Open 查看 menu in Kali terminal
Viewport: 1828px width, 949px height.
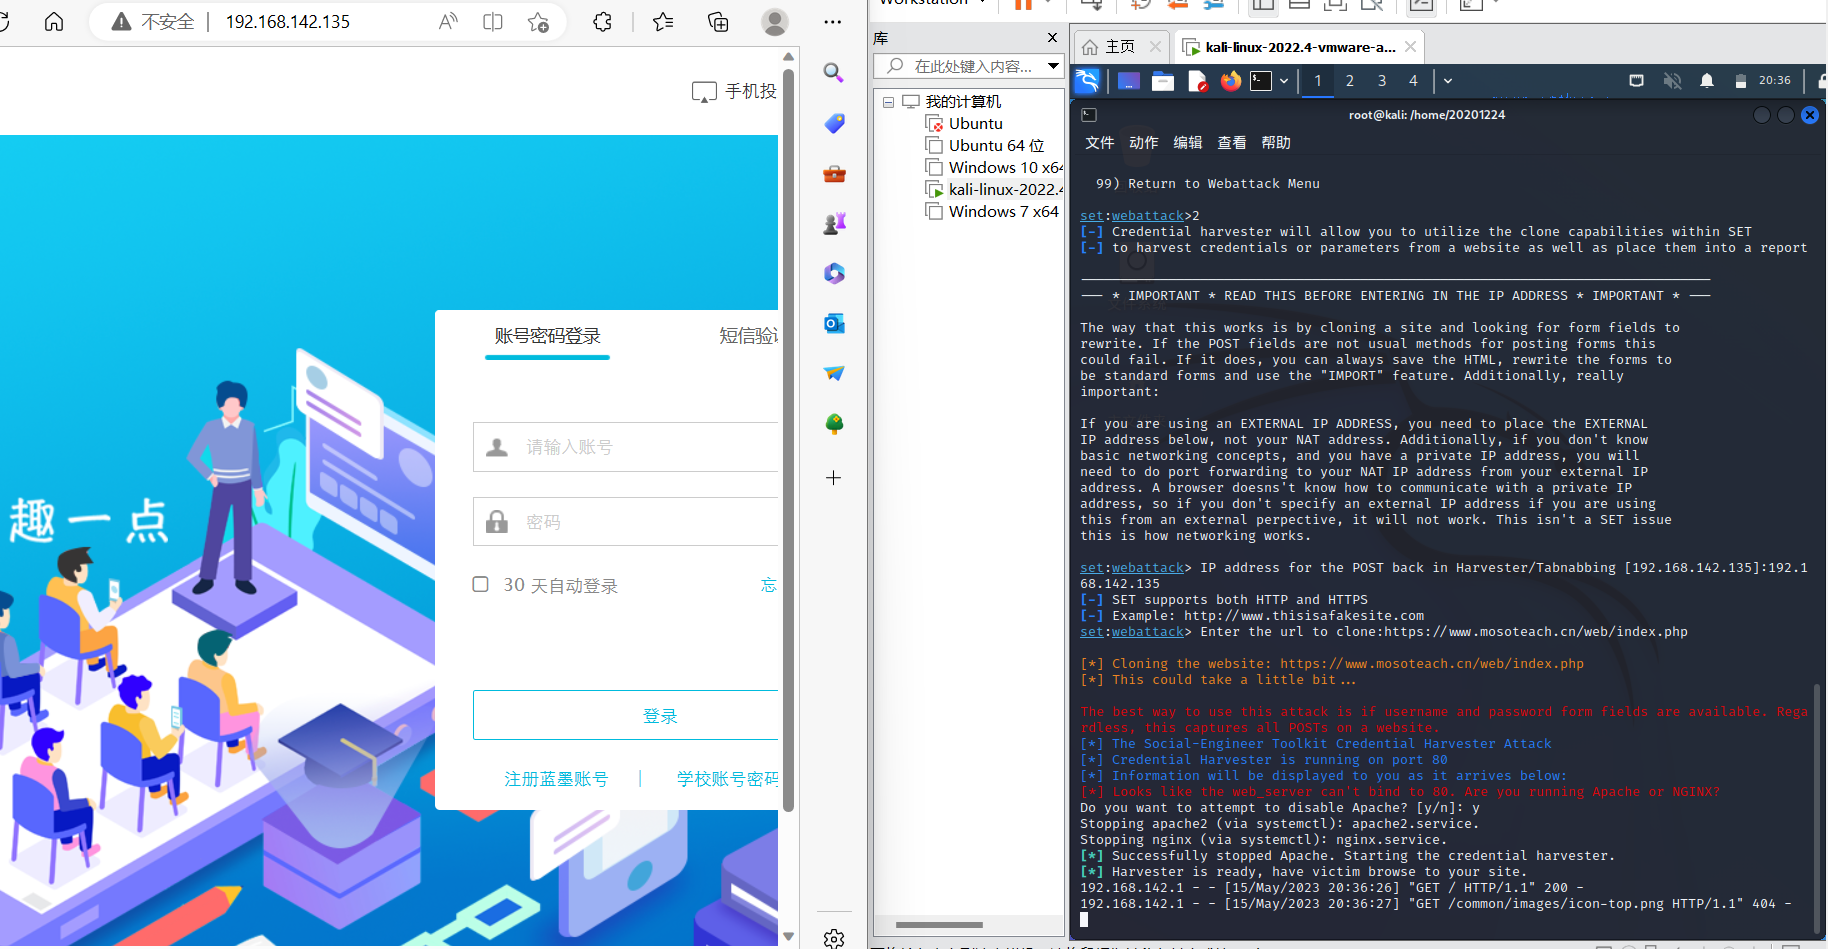pyautogui.click(x=1232, y=143)
